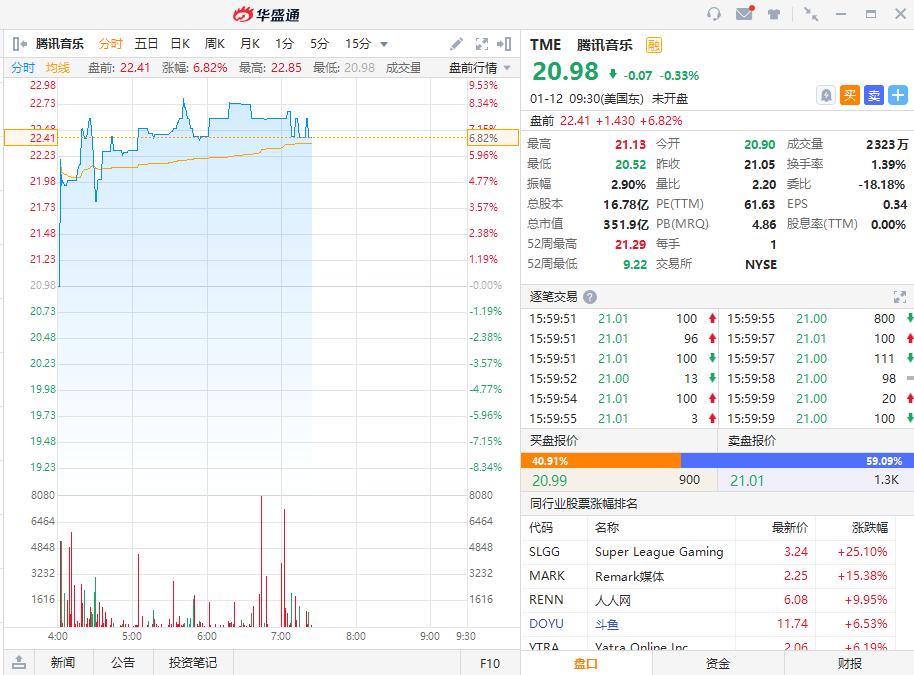Image resolution: width=914 pixels, height=675 pixels.
Task: Switch to 五日 chart tab
Action: (x=146, y=44)
